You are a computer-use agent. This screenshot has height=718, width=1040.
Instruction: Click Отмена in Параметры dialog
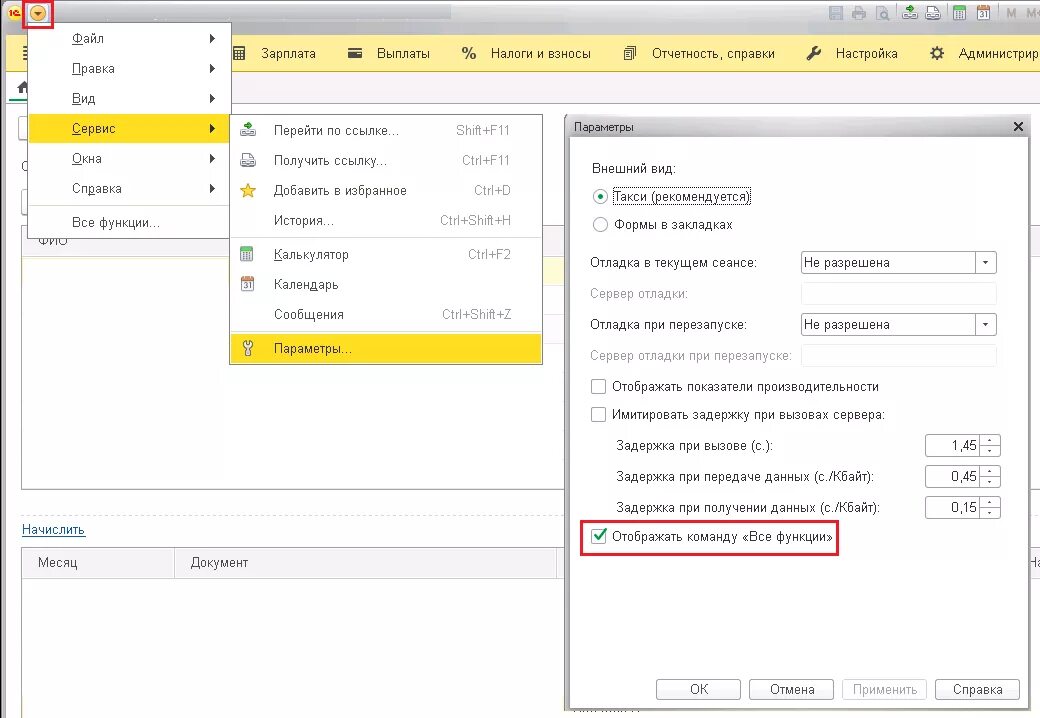(791, 689)
